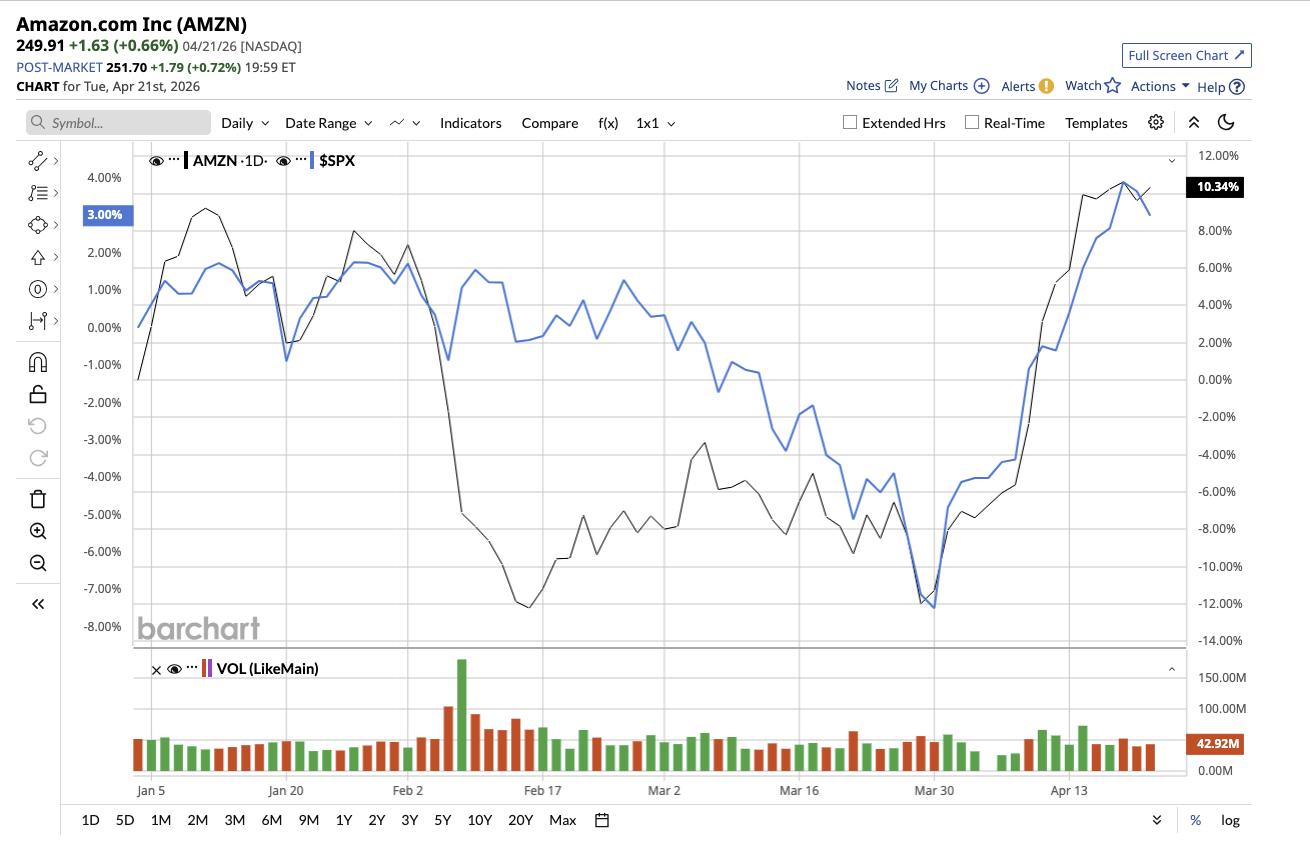Switch to dark mode moon icon

[x=1226, y=123]
